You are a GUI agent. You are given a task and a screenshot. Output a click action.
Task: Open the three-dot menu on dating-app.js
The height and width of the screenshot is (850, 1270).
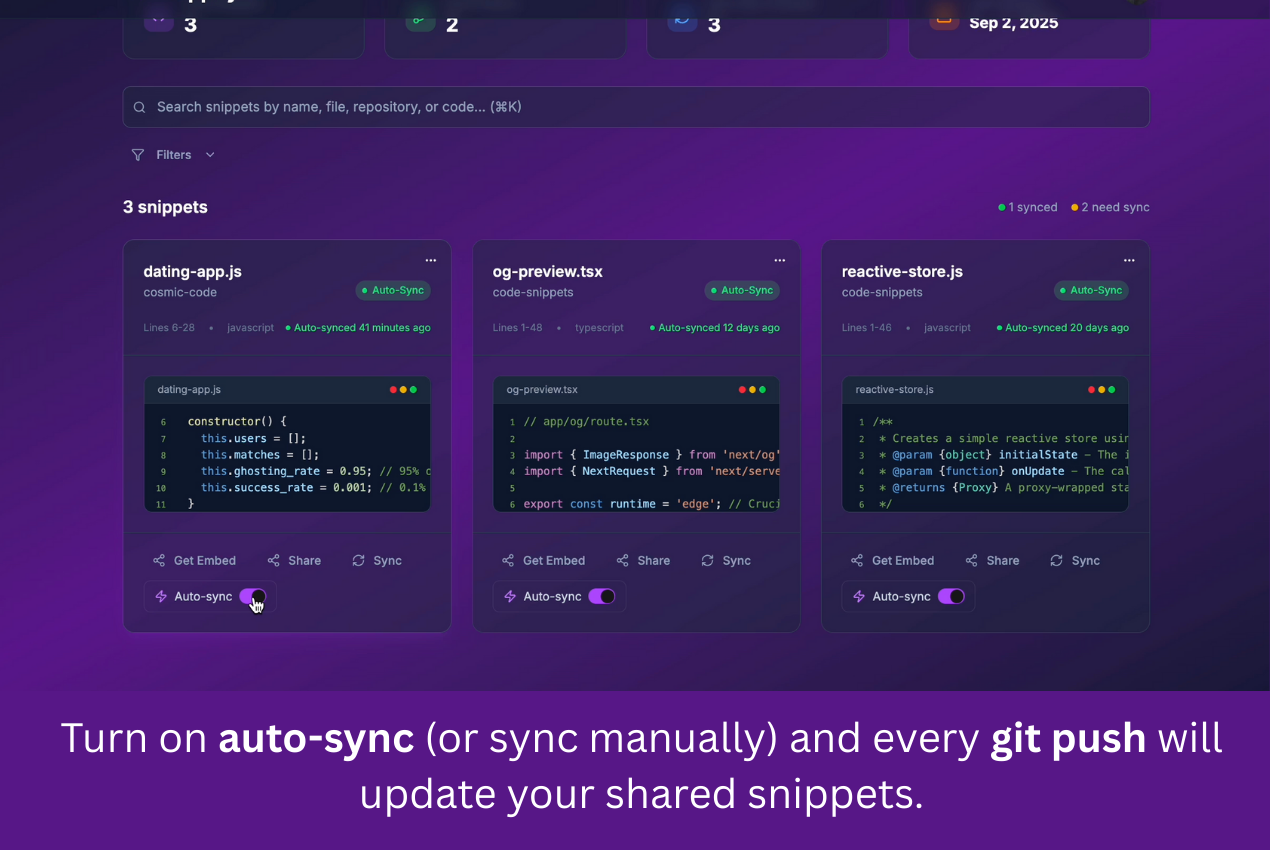pyautogui.click(x=430, y=260)
